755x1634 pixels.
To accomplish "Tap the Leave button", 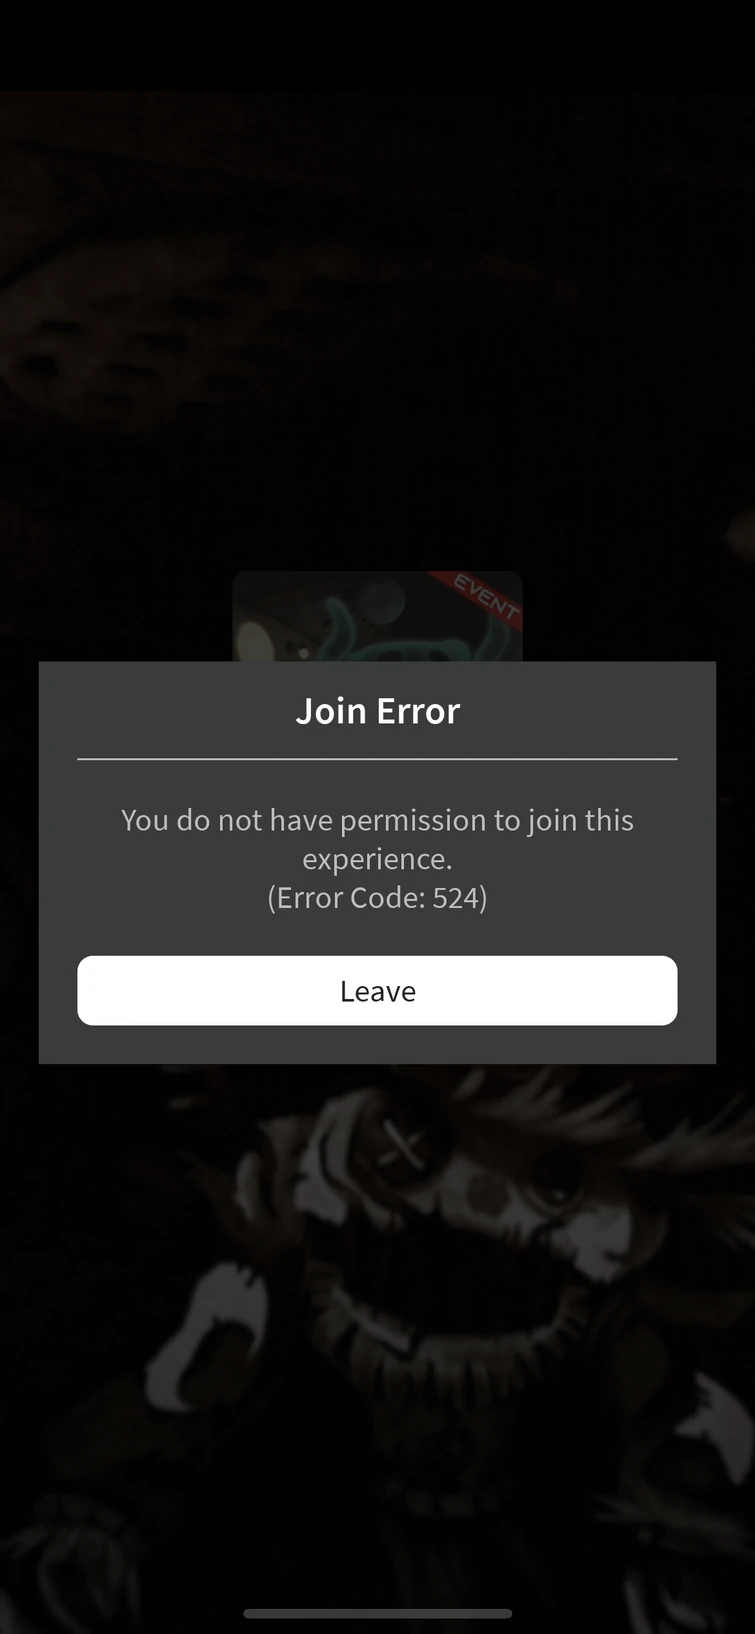I will (377, 990).
